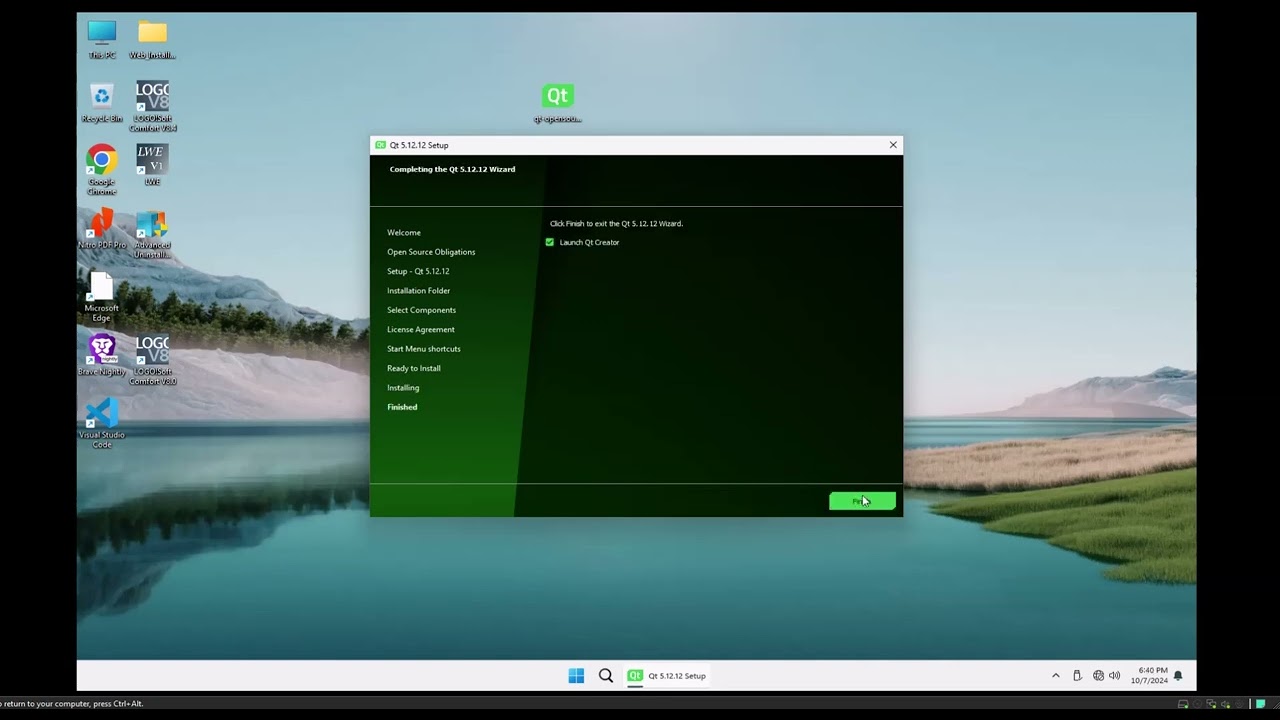The height and width of the screenshot is (720, 1280).
Task: Select the Google Chrome desktop shortcut
Action: click(x=102, y=170)
